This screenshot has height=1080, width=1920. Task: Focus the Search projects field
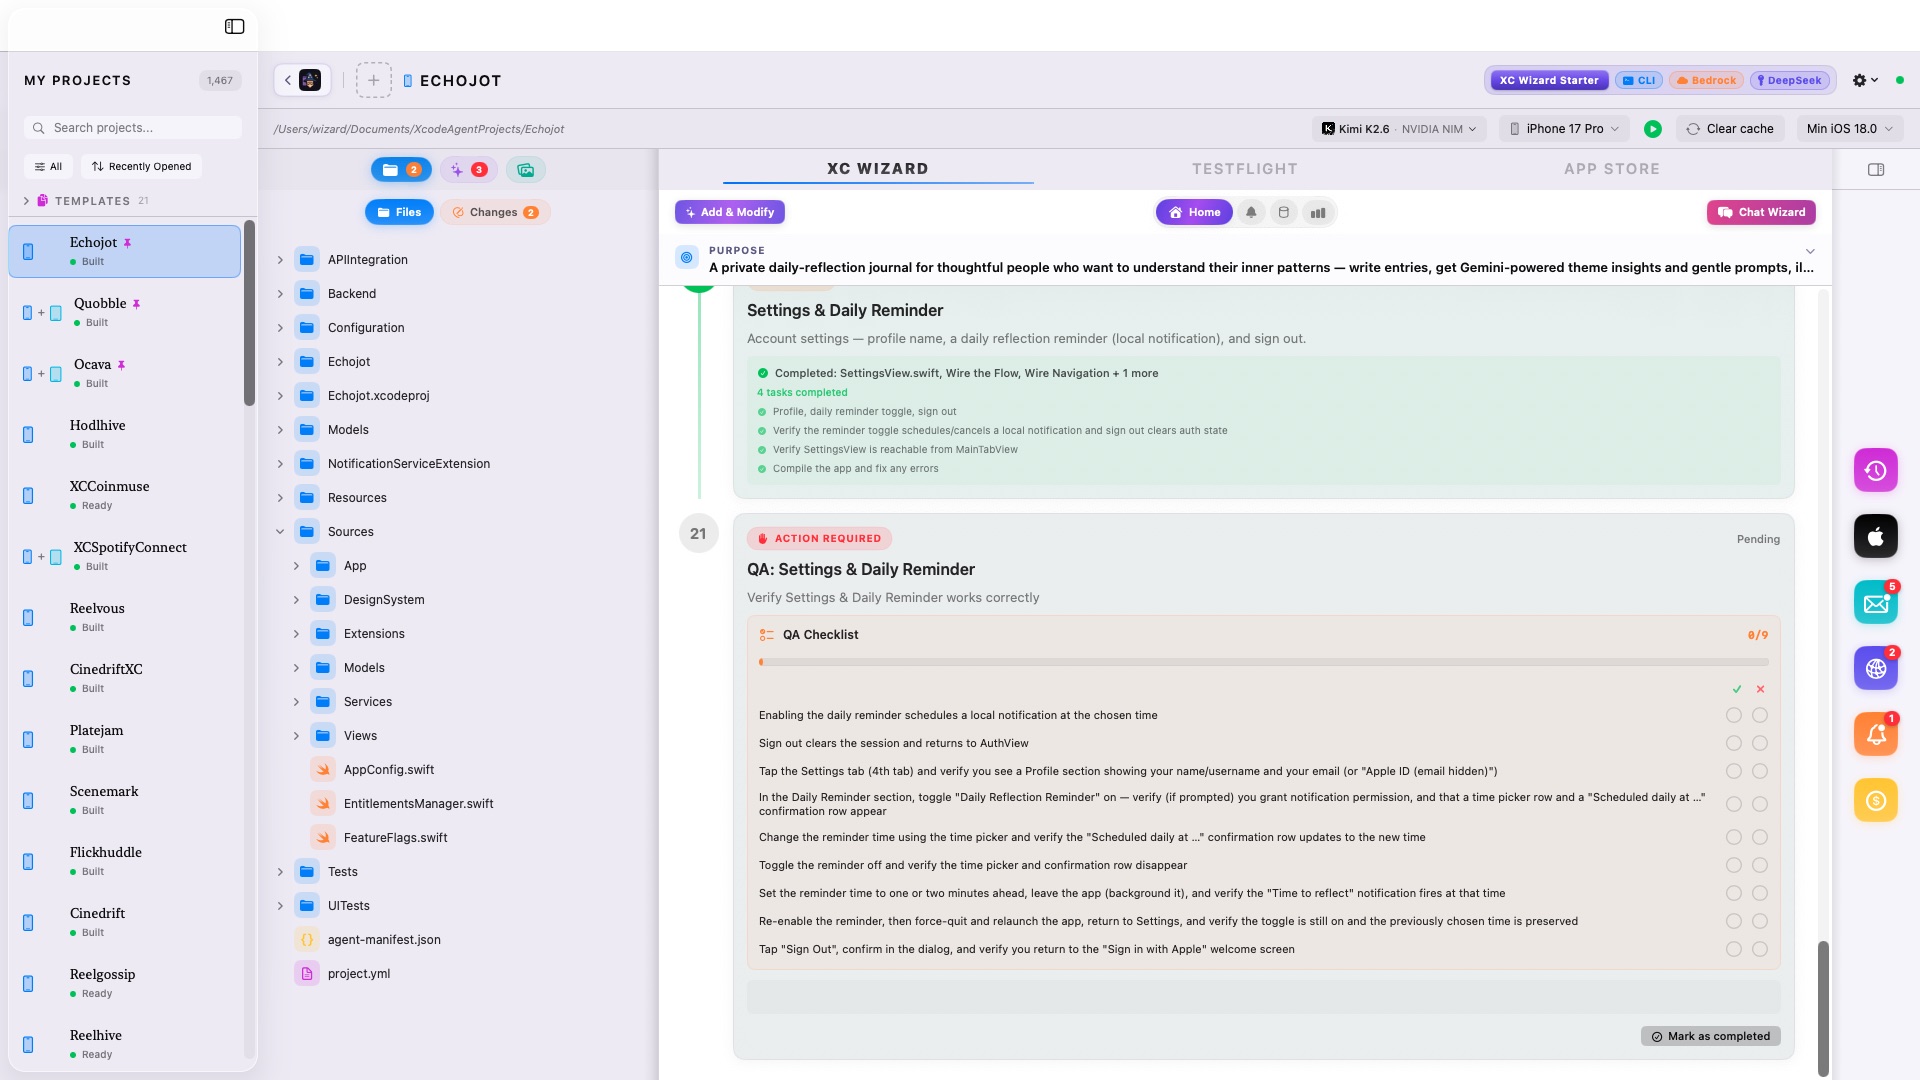[x=133, y=128]
